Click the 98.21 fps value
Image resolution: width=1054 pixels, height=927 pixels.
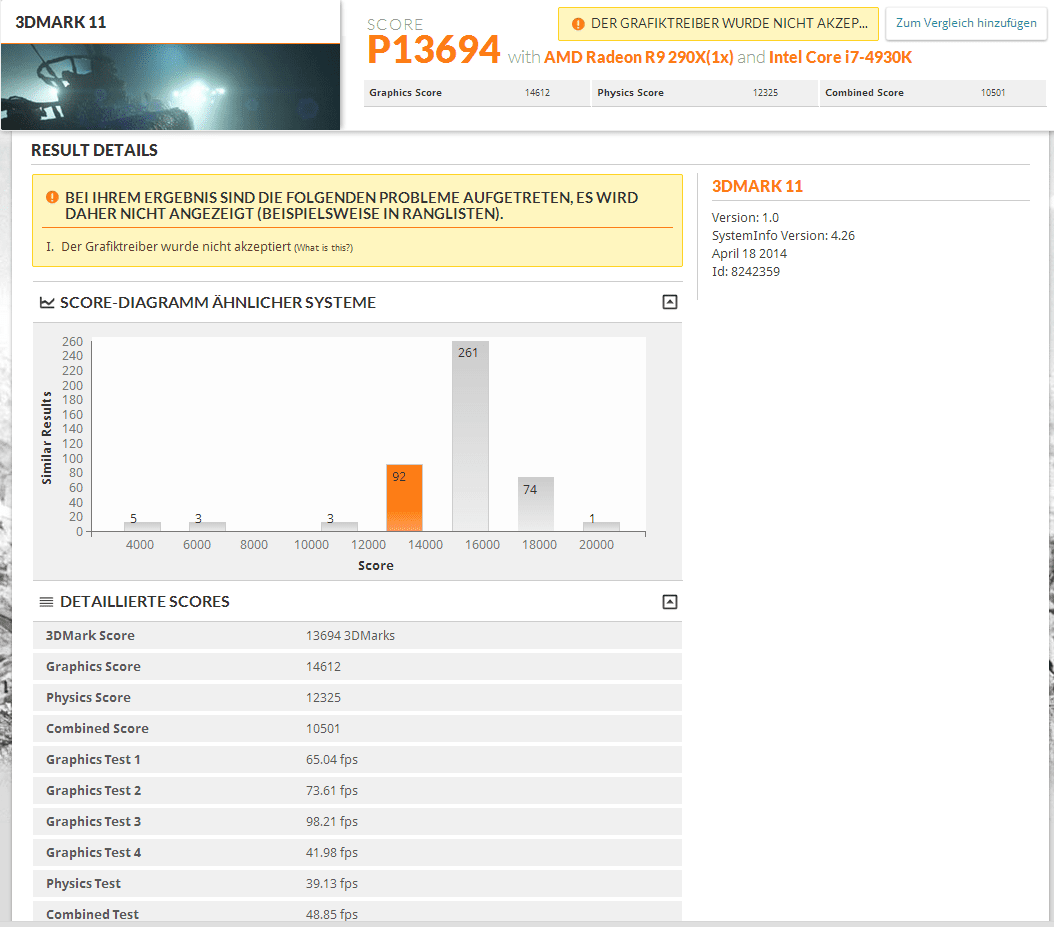[332, 821]
